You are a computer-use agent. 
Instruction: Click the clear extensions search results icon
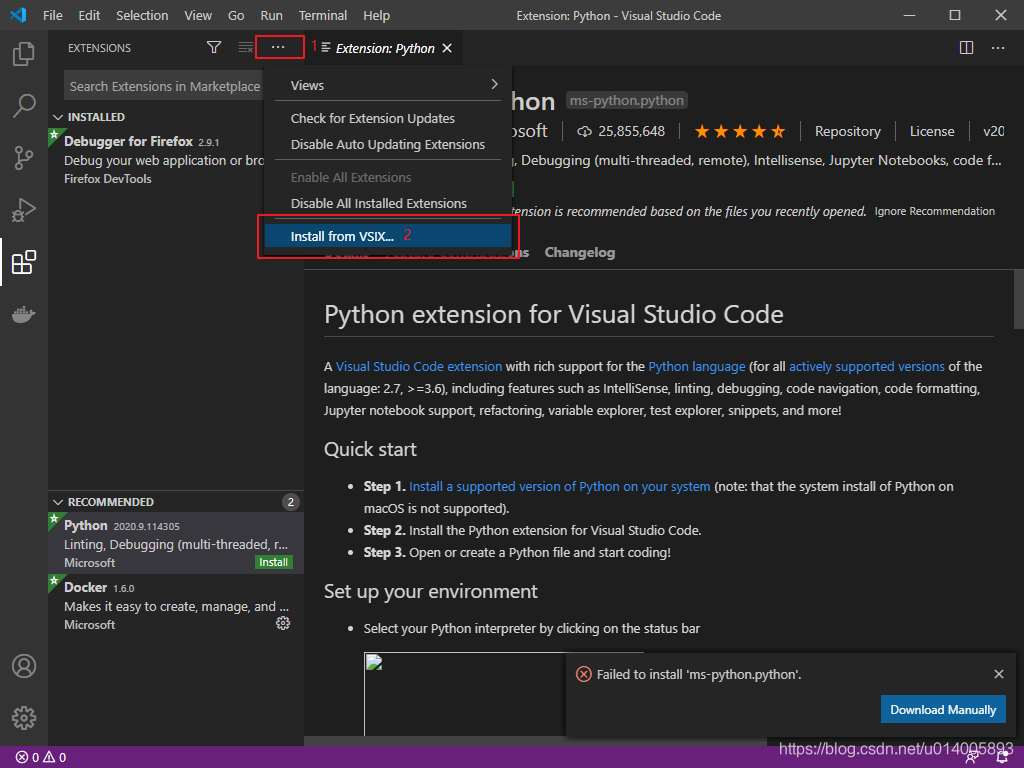246,48
